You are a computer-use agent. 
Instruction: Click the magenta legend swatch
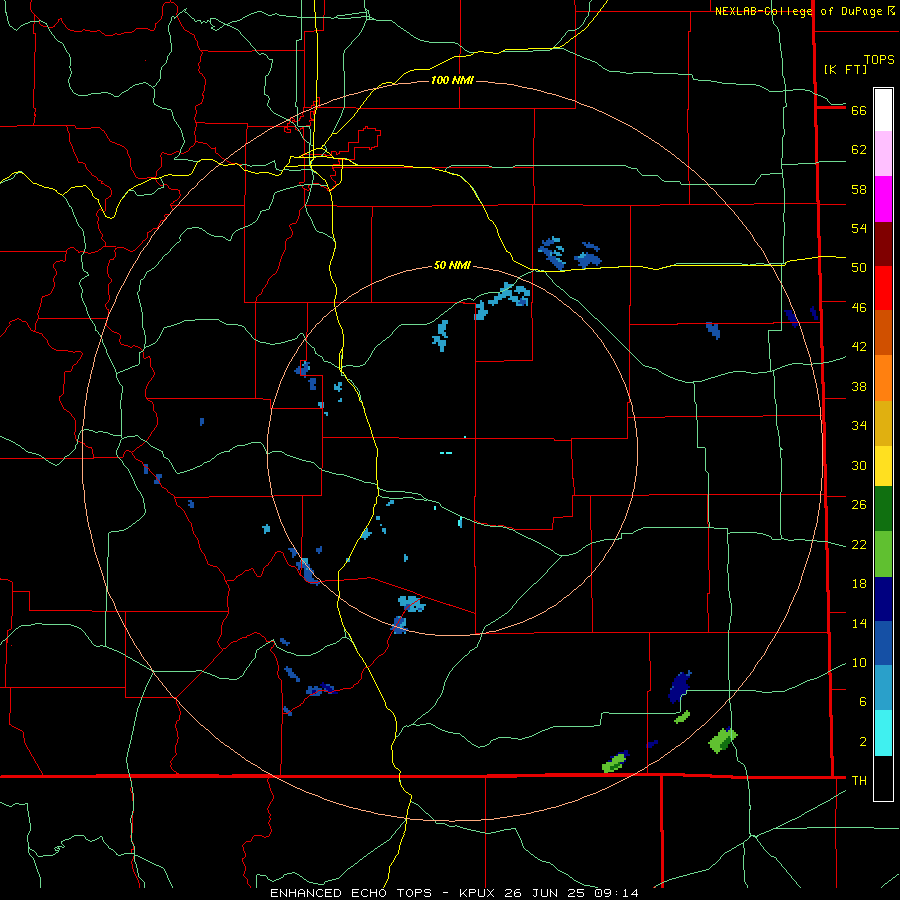point(883,199)
